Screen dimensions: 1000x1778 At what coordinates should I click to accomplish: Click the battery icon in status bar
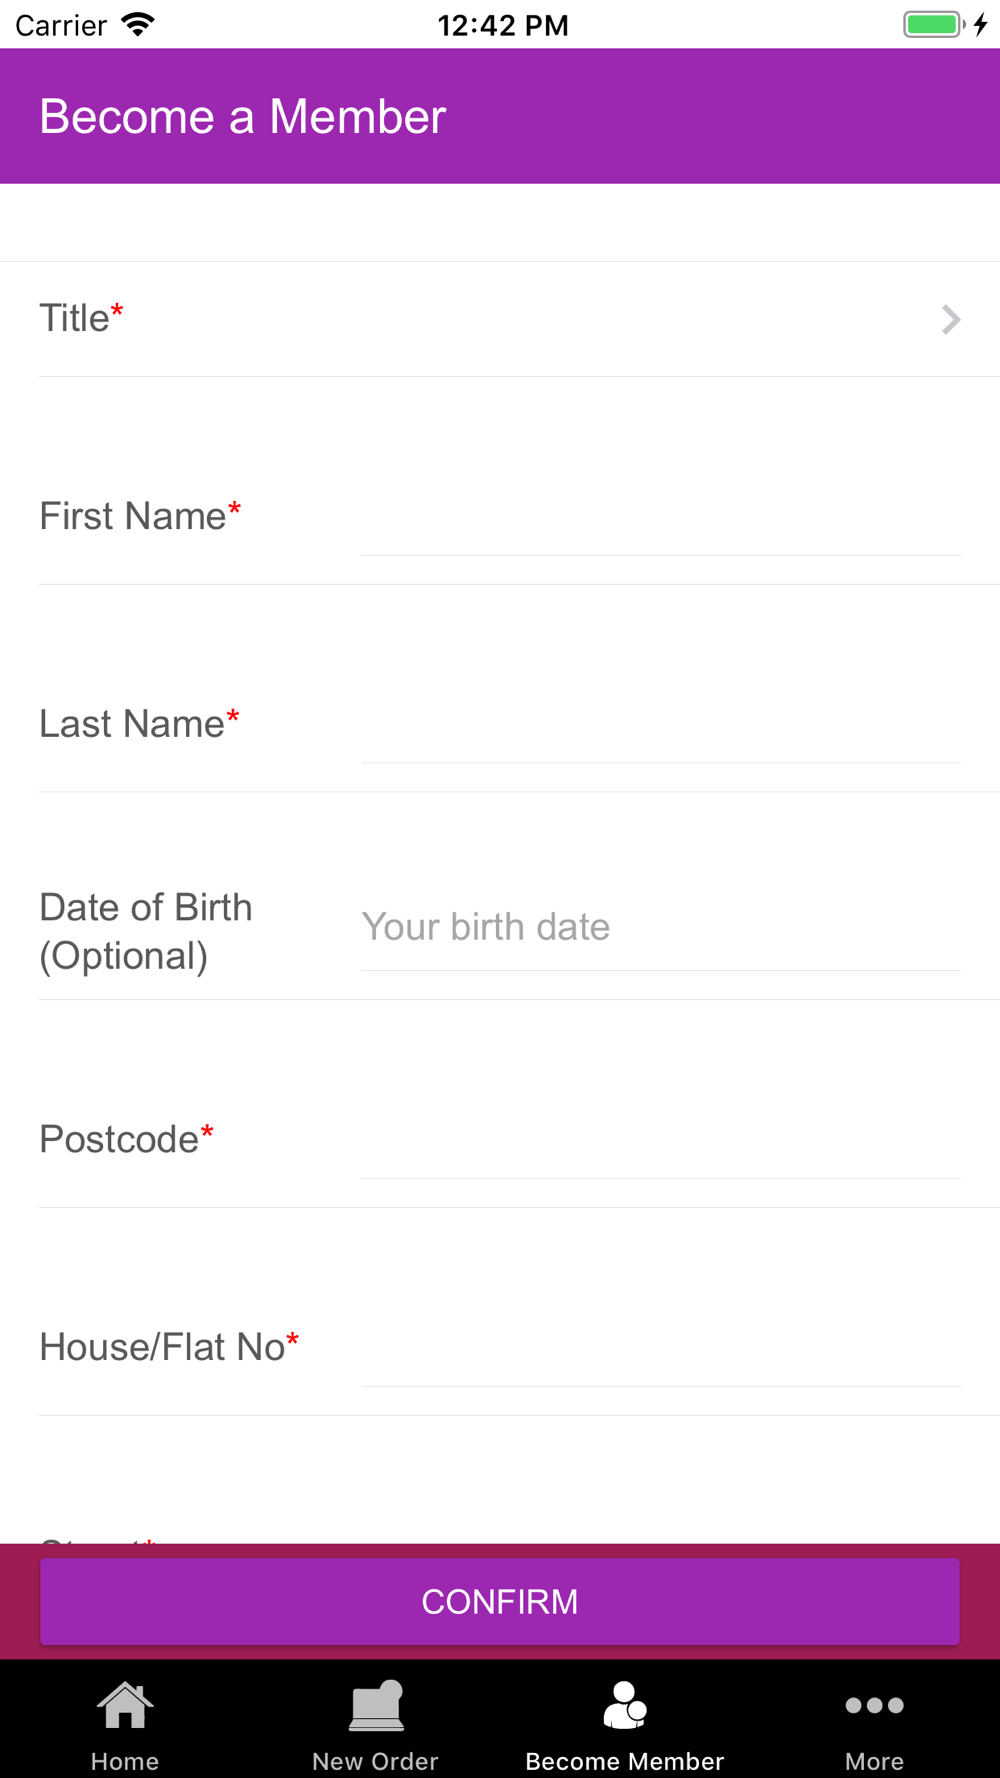click(x=933, y=24)
